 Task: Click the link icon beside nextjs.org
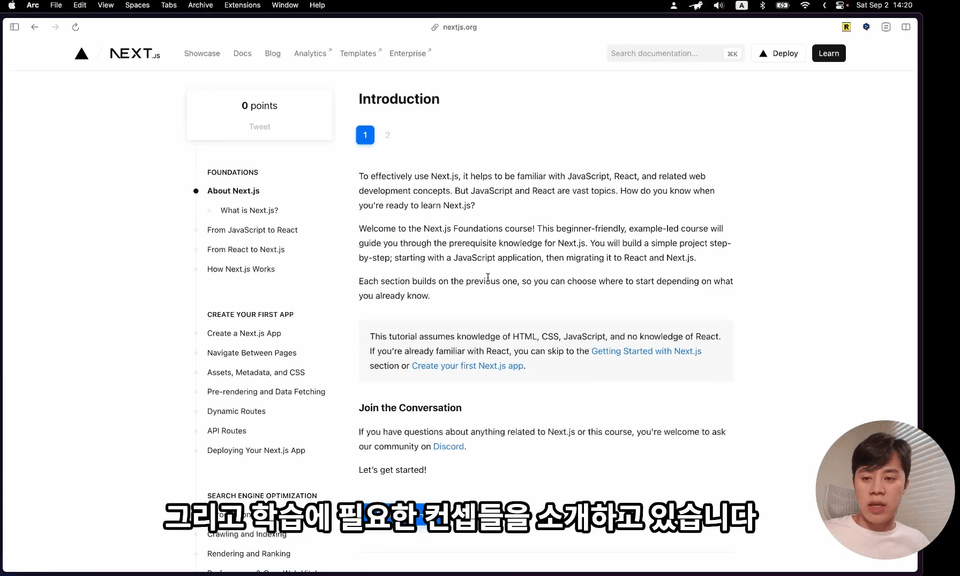point(435,27)
